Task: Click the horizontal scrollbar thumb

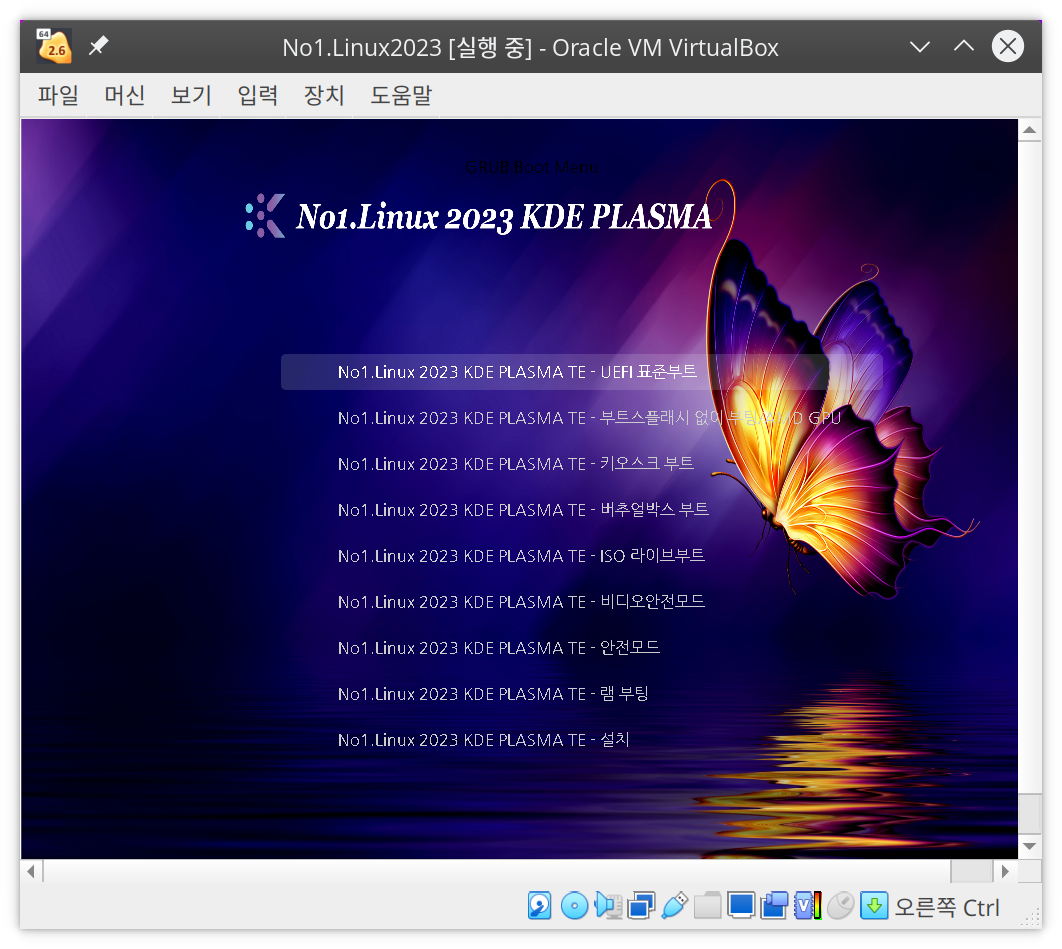Action: (x=971, y=871)
